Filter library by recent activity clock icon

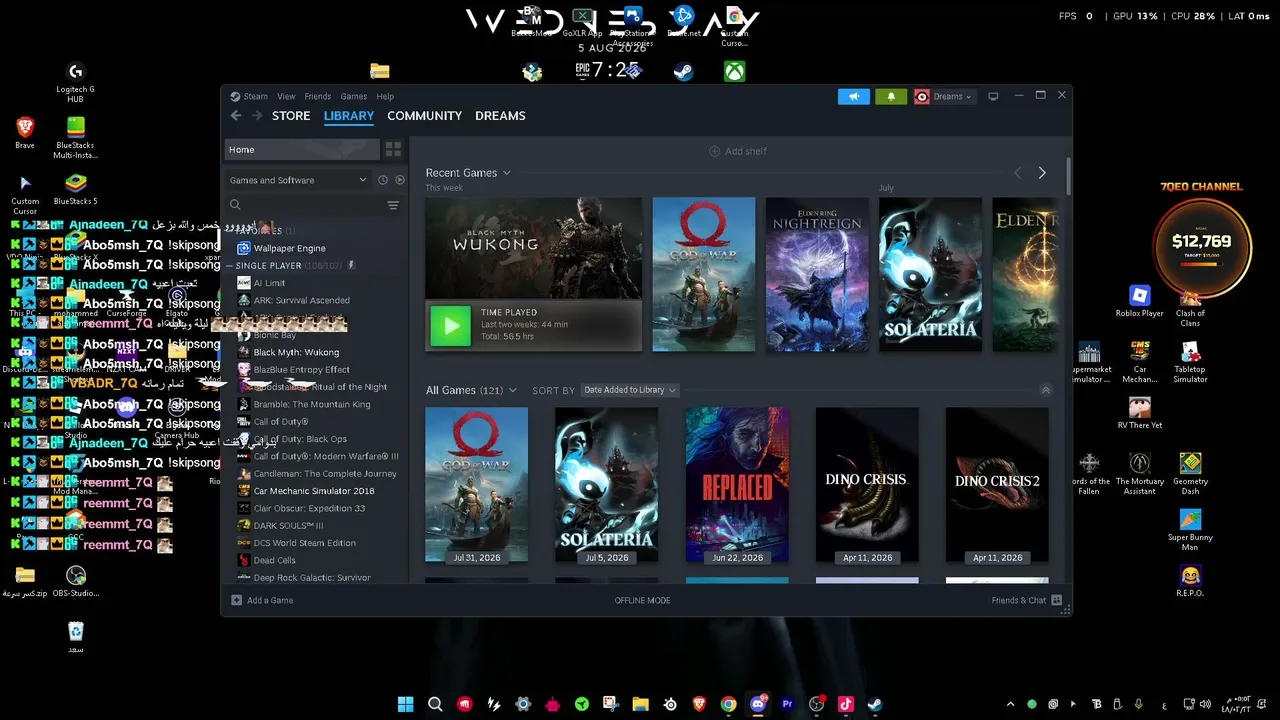click(382, 180)
